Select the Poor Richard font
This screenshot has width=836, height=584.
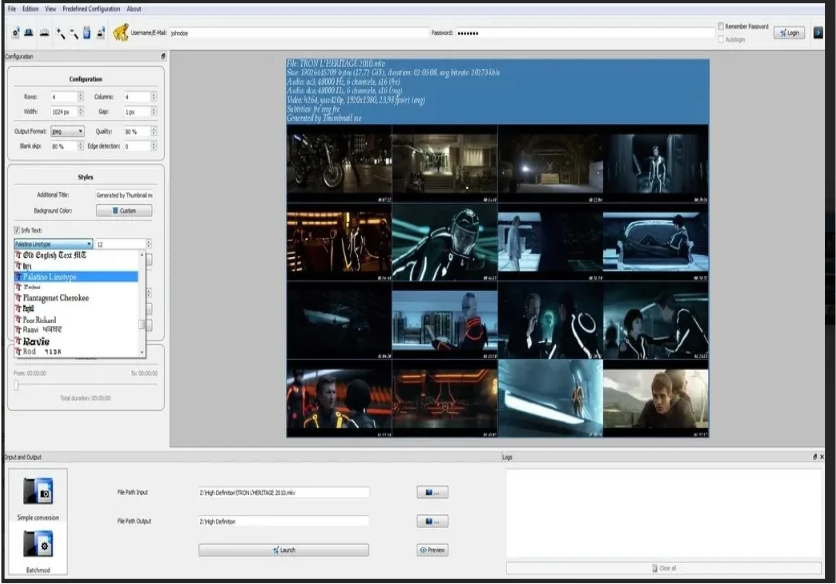pos(76,320)
